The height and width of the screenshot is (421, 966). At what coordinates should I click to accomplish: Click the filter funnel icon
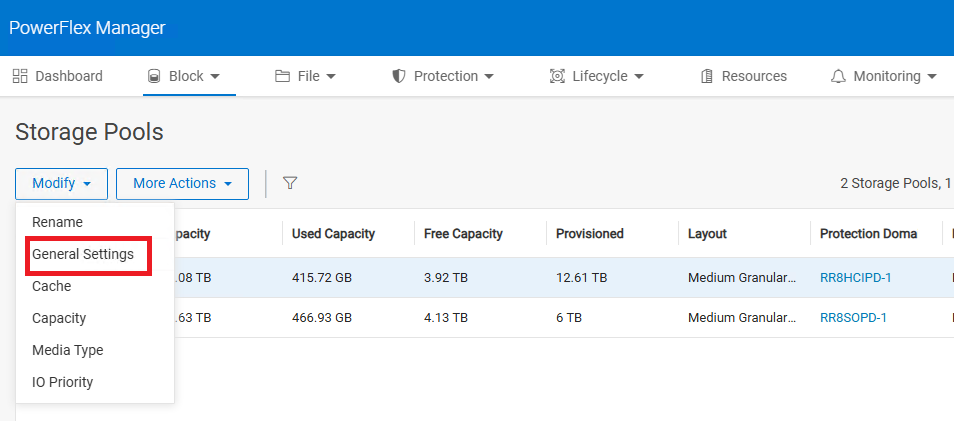coord(290,183)
